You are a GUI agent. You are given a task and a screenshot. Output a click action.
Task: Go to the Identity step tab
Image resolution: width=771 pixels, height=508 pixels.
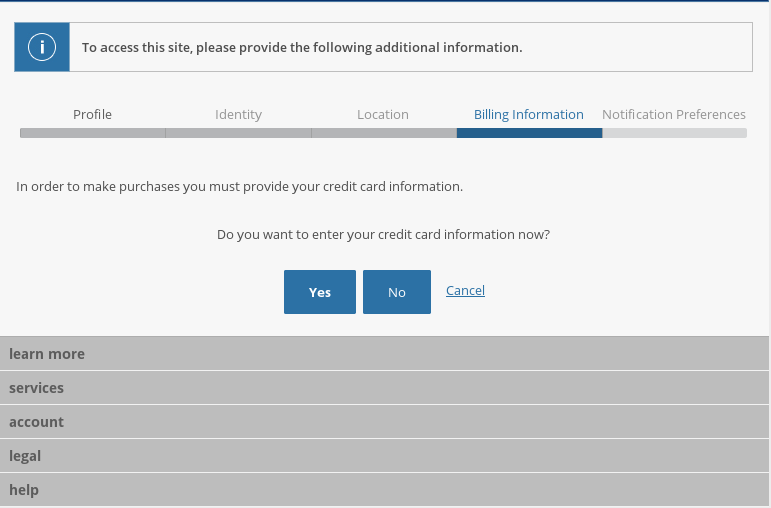pyautogui.click(x=238, y=115)
